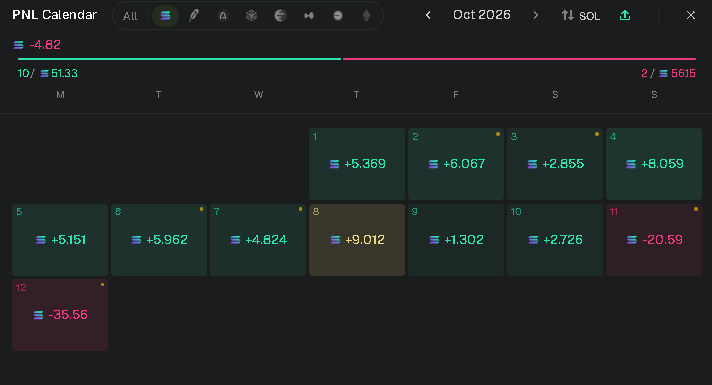This screenshot has height=385, width=712.
Task: Open day 10 cell showing +2.726
Action: pos(555,240)
